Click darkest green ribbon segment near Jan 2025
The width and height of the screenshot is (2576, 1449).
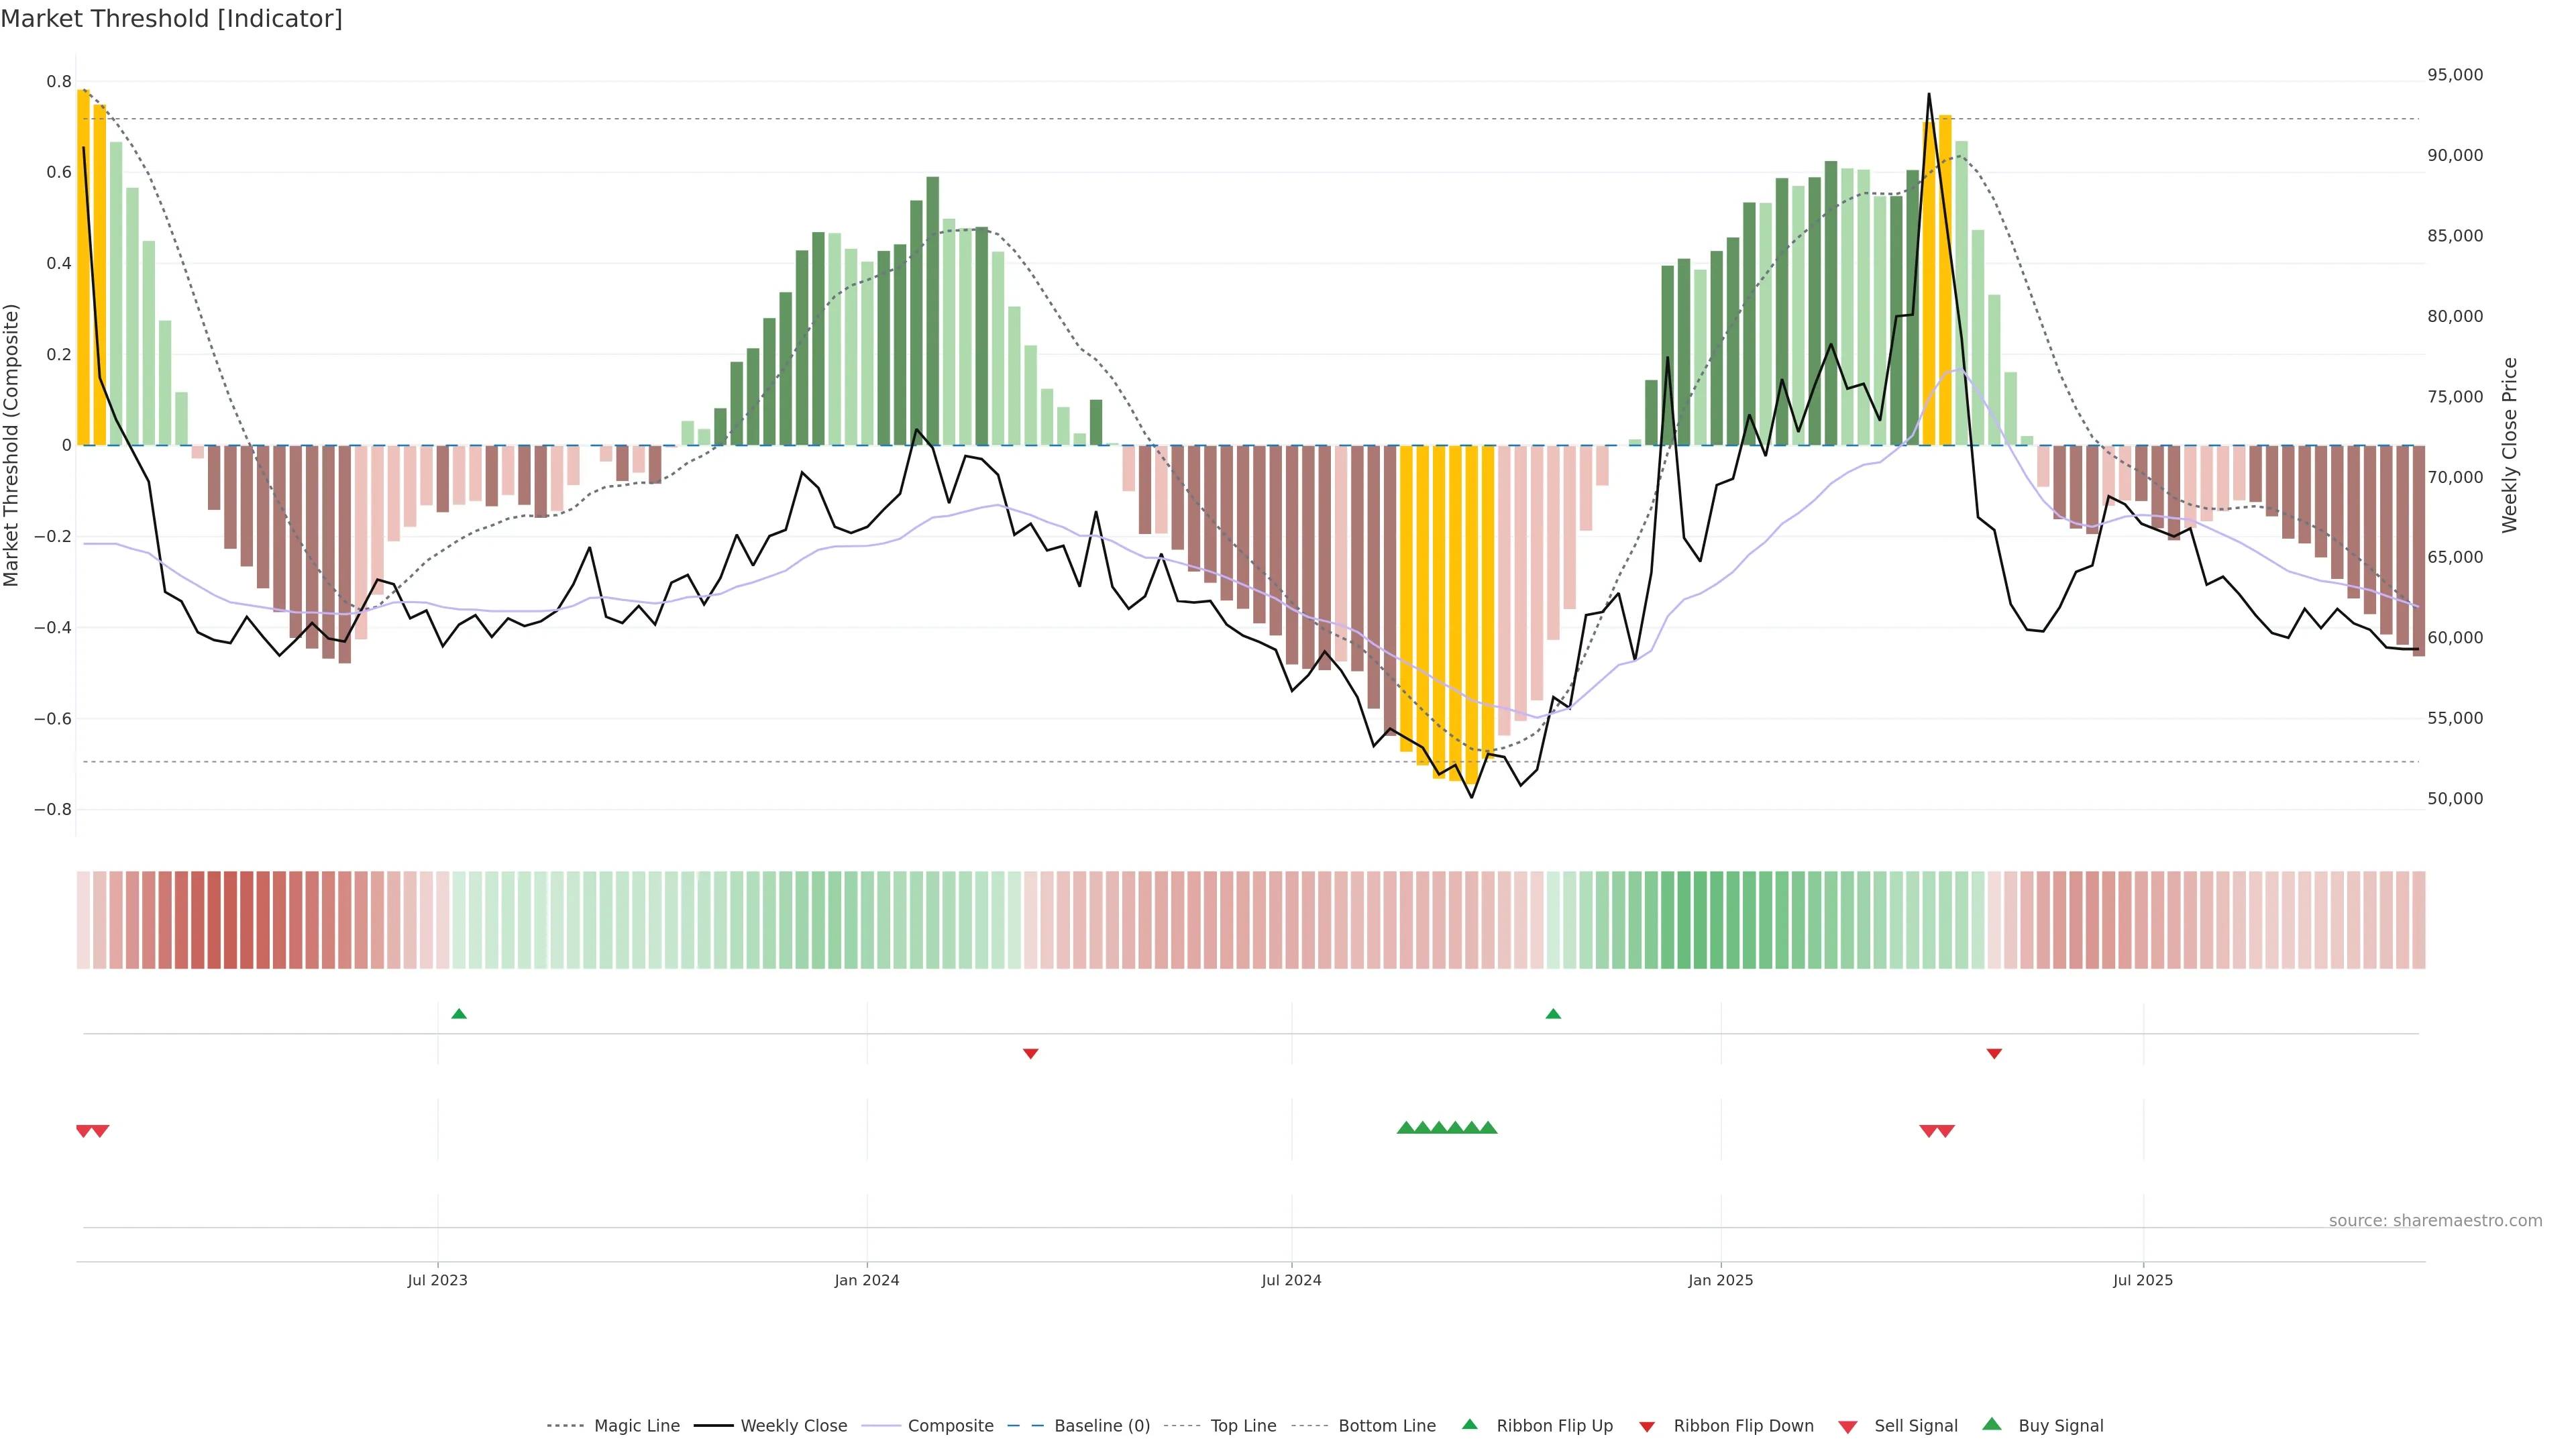(1700, 920)
